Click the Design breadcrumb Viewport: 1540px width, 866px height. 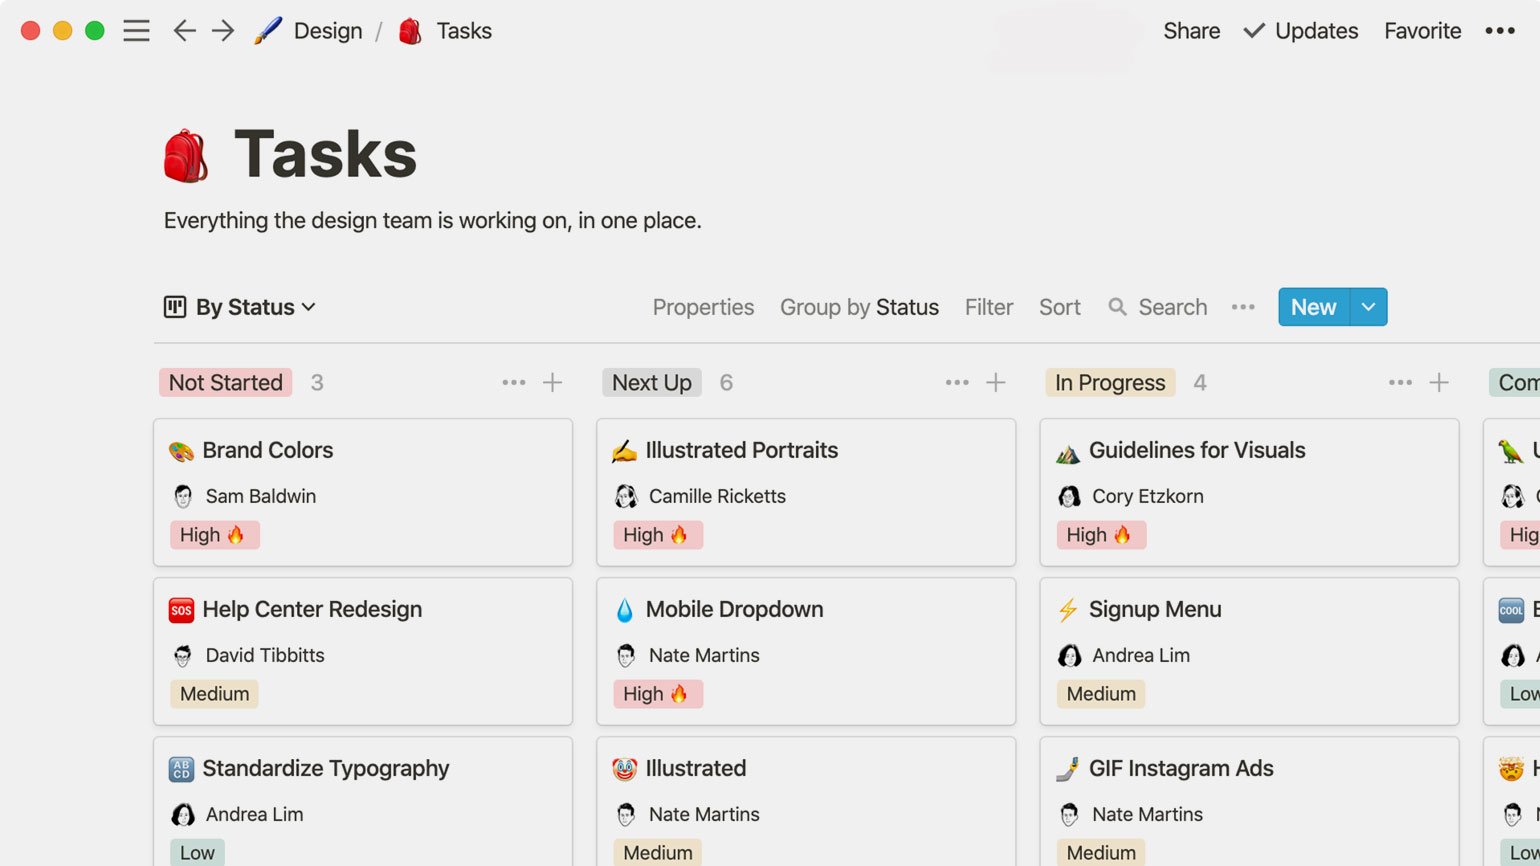[x=328, y=31]
